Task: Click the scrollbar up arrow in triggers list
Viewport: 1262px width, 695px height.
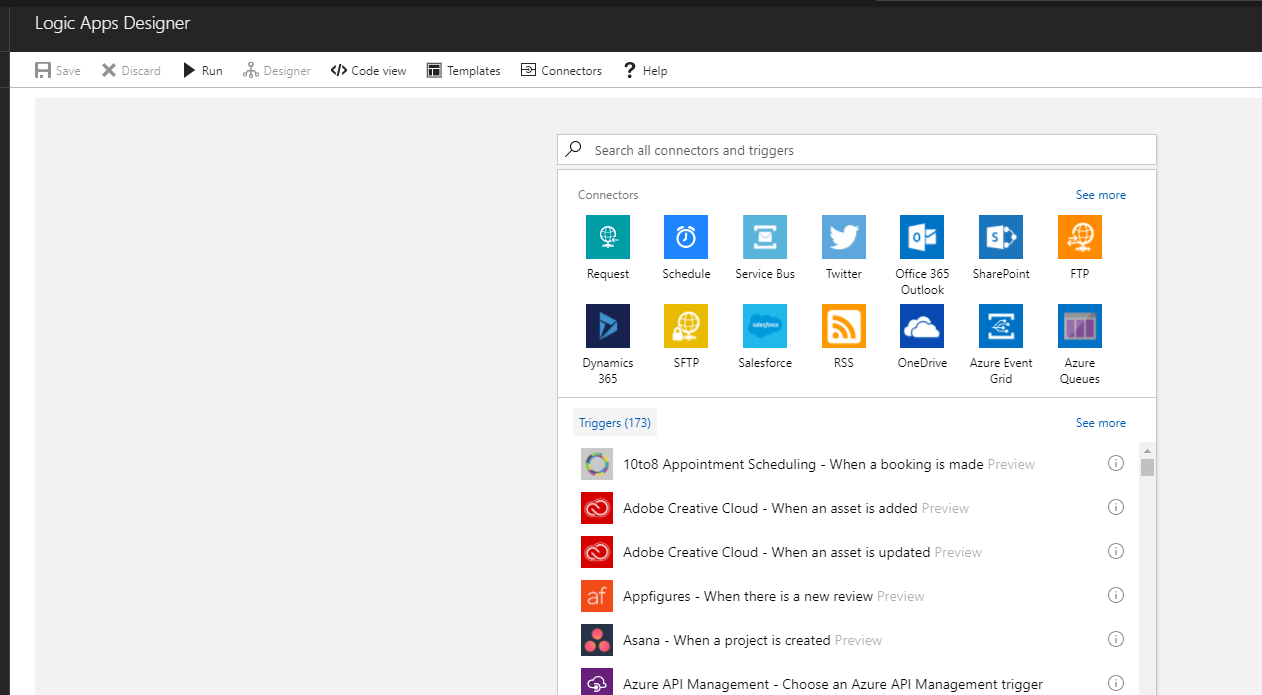Action: pyautogui.click(x=1148, y=450)
